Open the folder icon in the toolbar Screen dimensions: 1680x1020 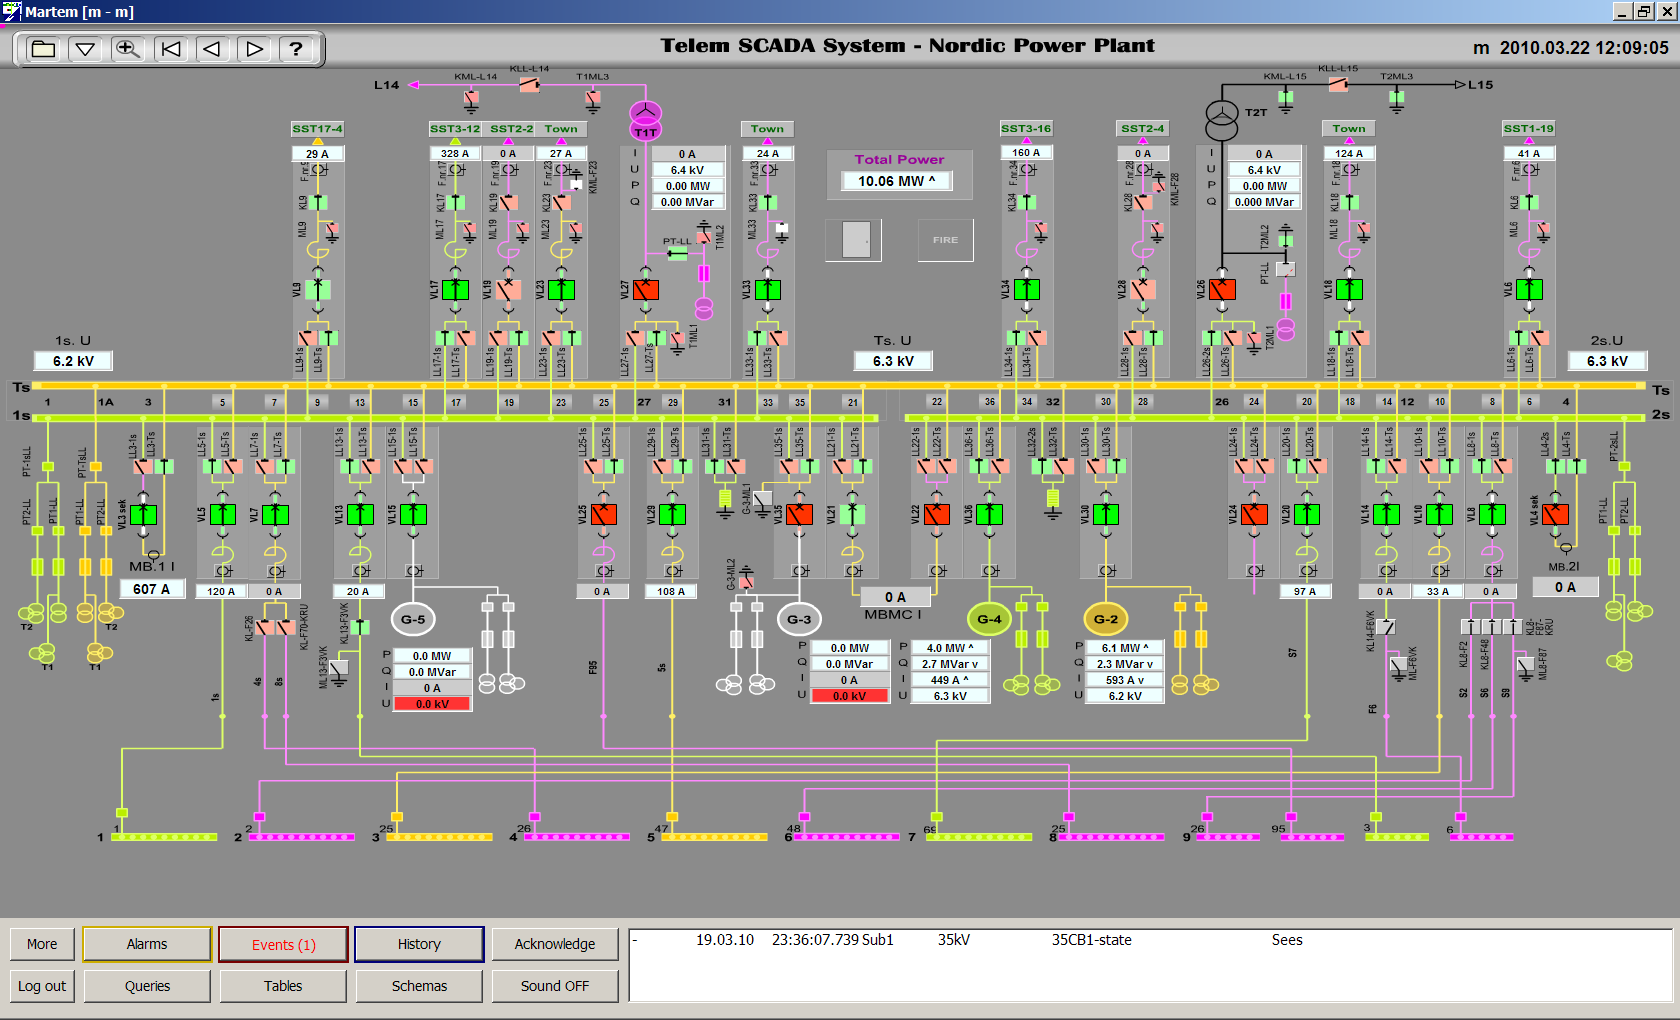pyautogui.click(x=43, y=49)
